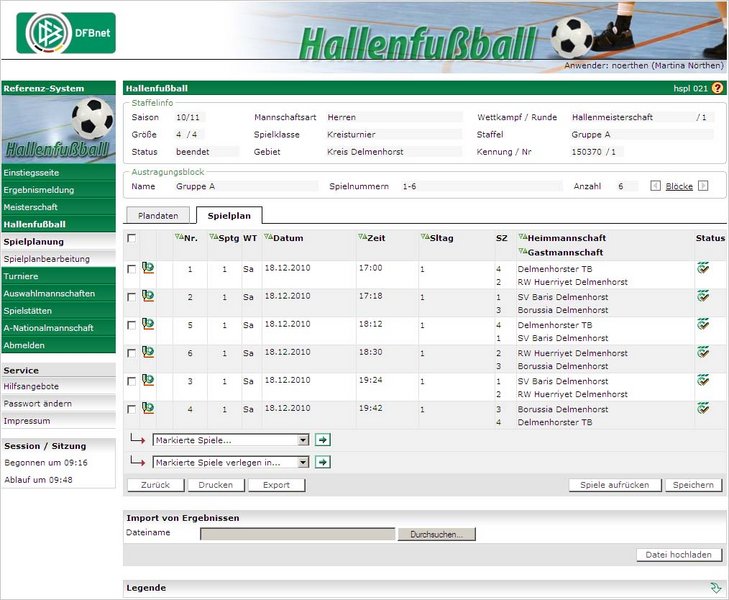Click the Dateiname input field
729x600 pixels.
(x=297, y=534)
